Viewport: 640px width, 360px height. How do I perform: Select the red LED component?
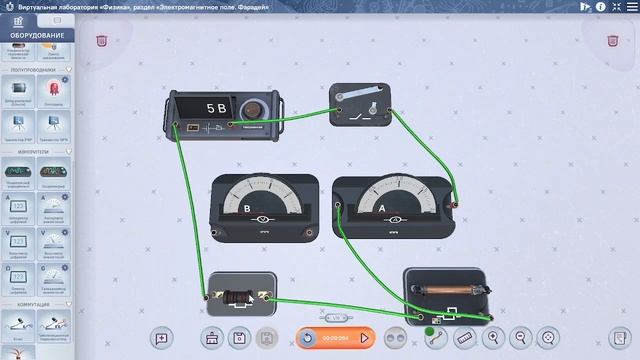pos(53,91)
